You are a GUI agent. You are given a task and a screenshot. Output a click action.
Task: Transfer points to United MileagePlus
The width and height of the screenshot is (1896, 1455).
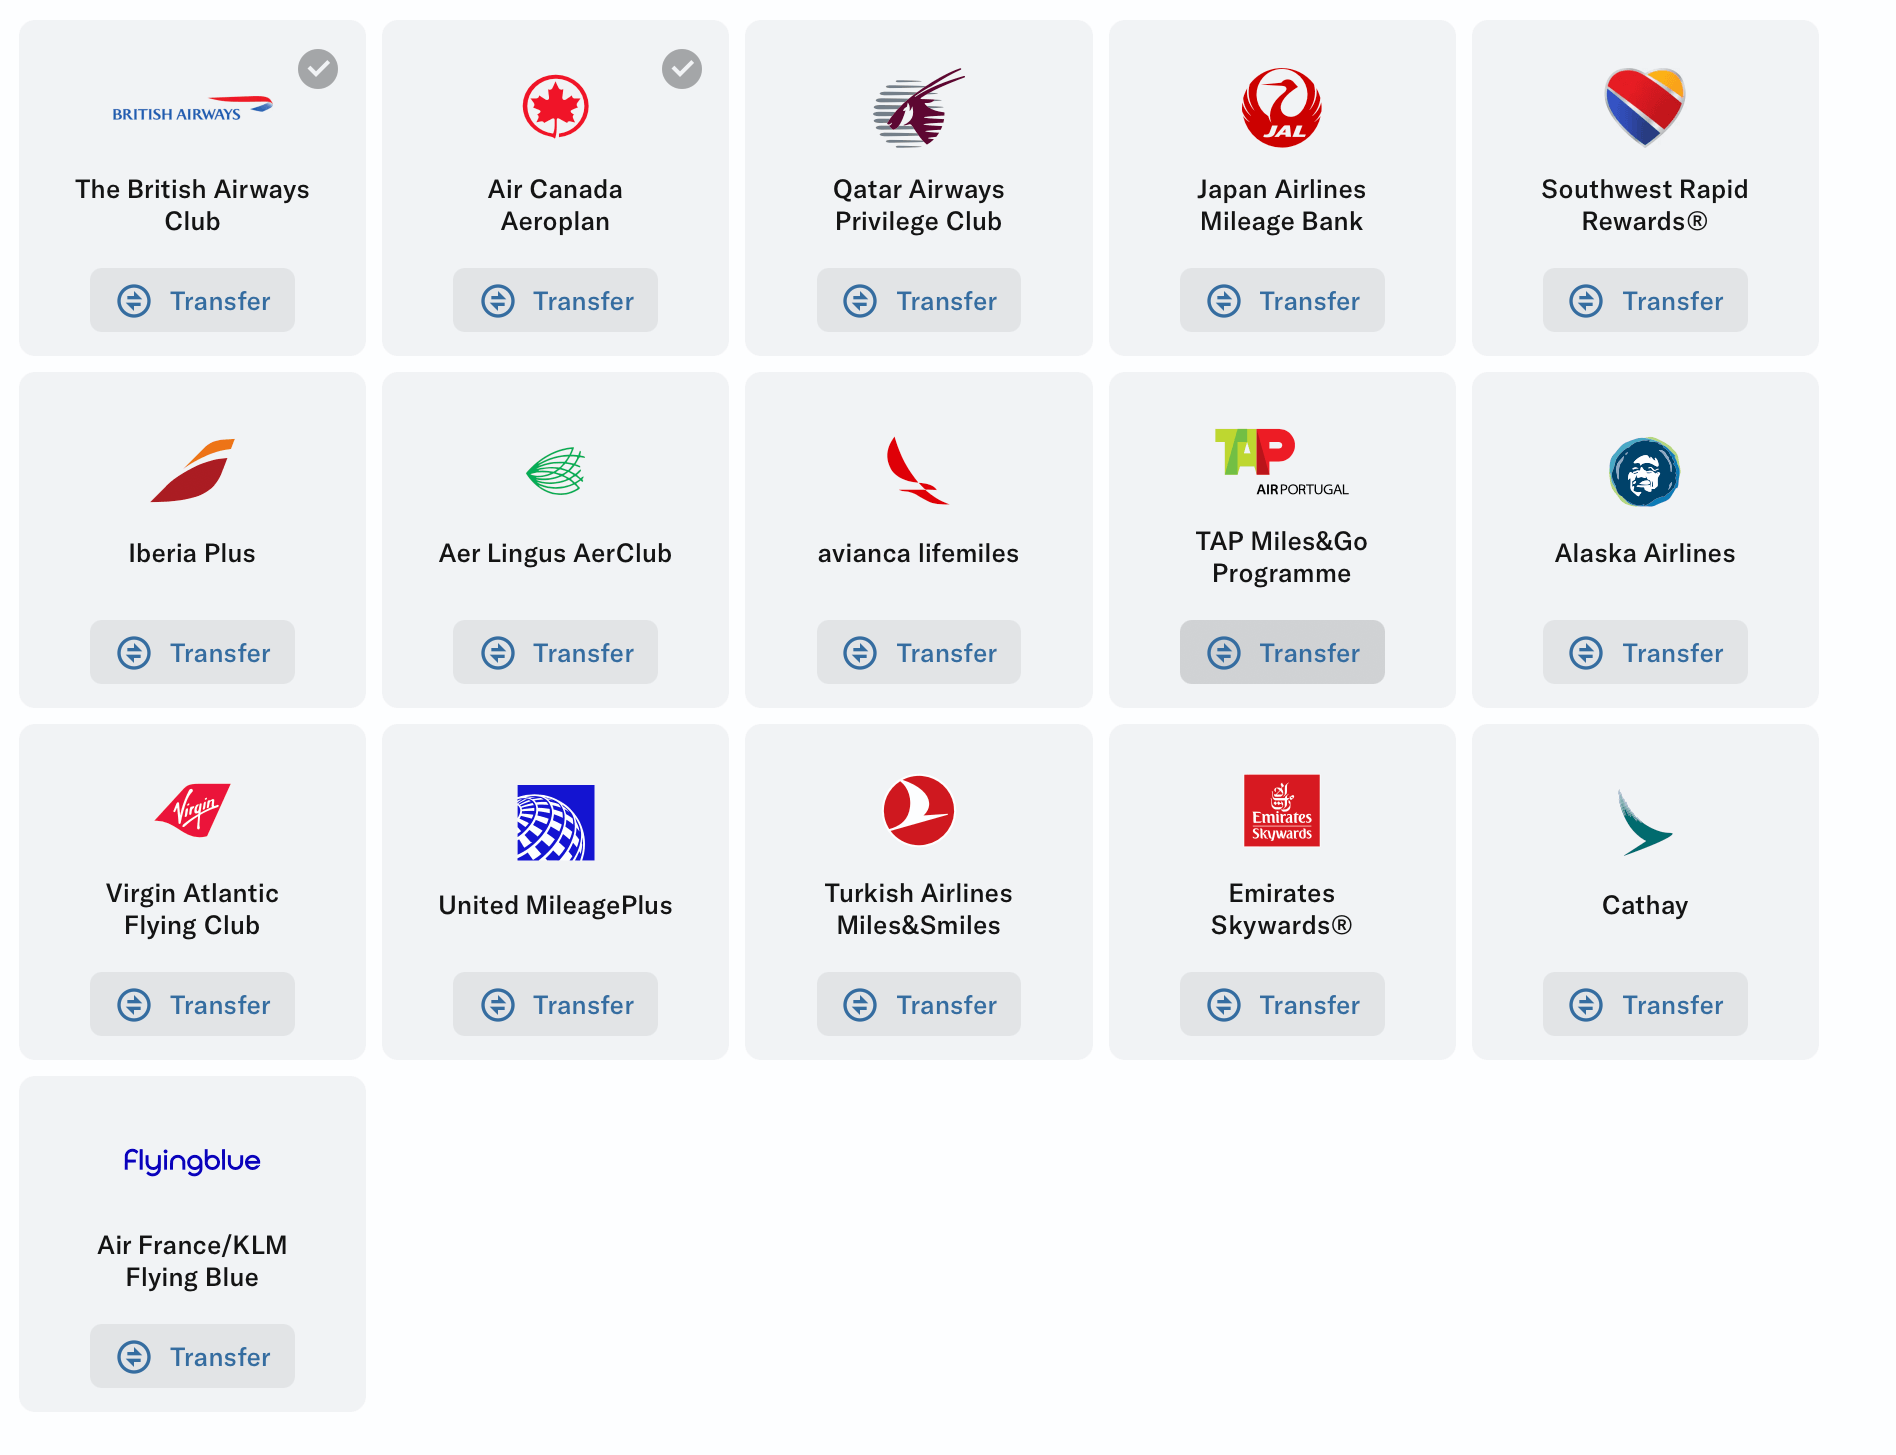coord(555,1004)
